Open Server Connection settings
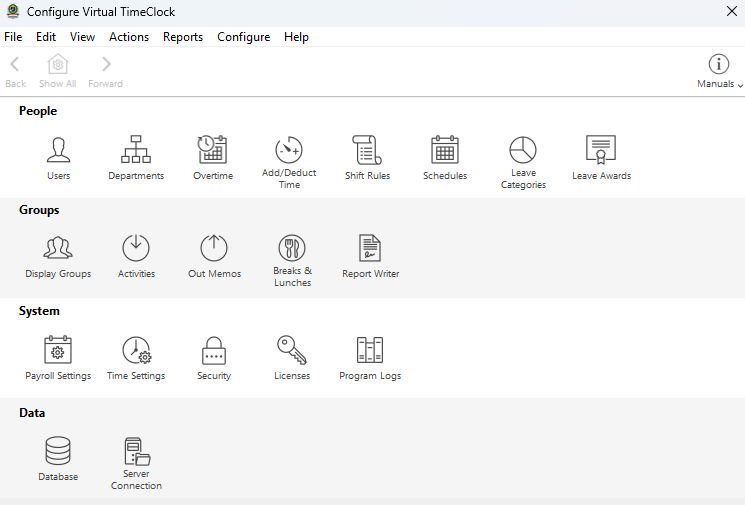Viewport: 745px width, 505px height. (136, 464)
